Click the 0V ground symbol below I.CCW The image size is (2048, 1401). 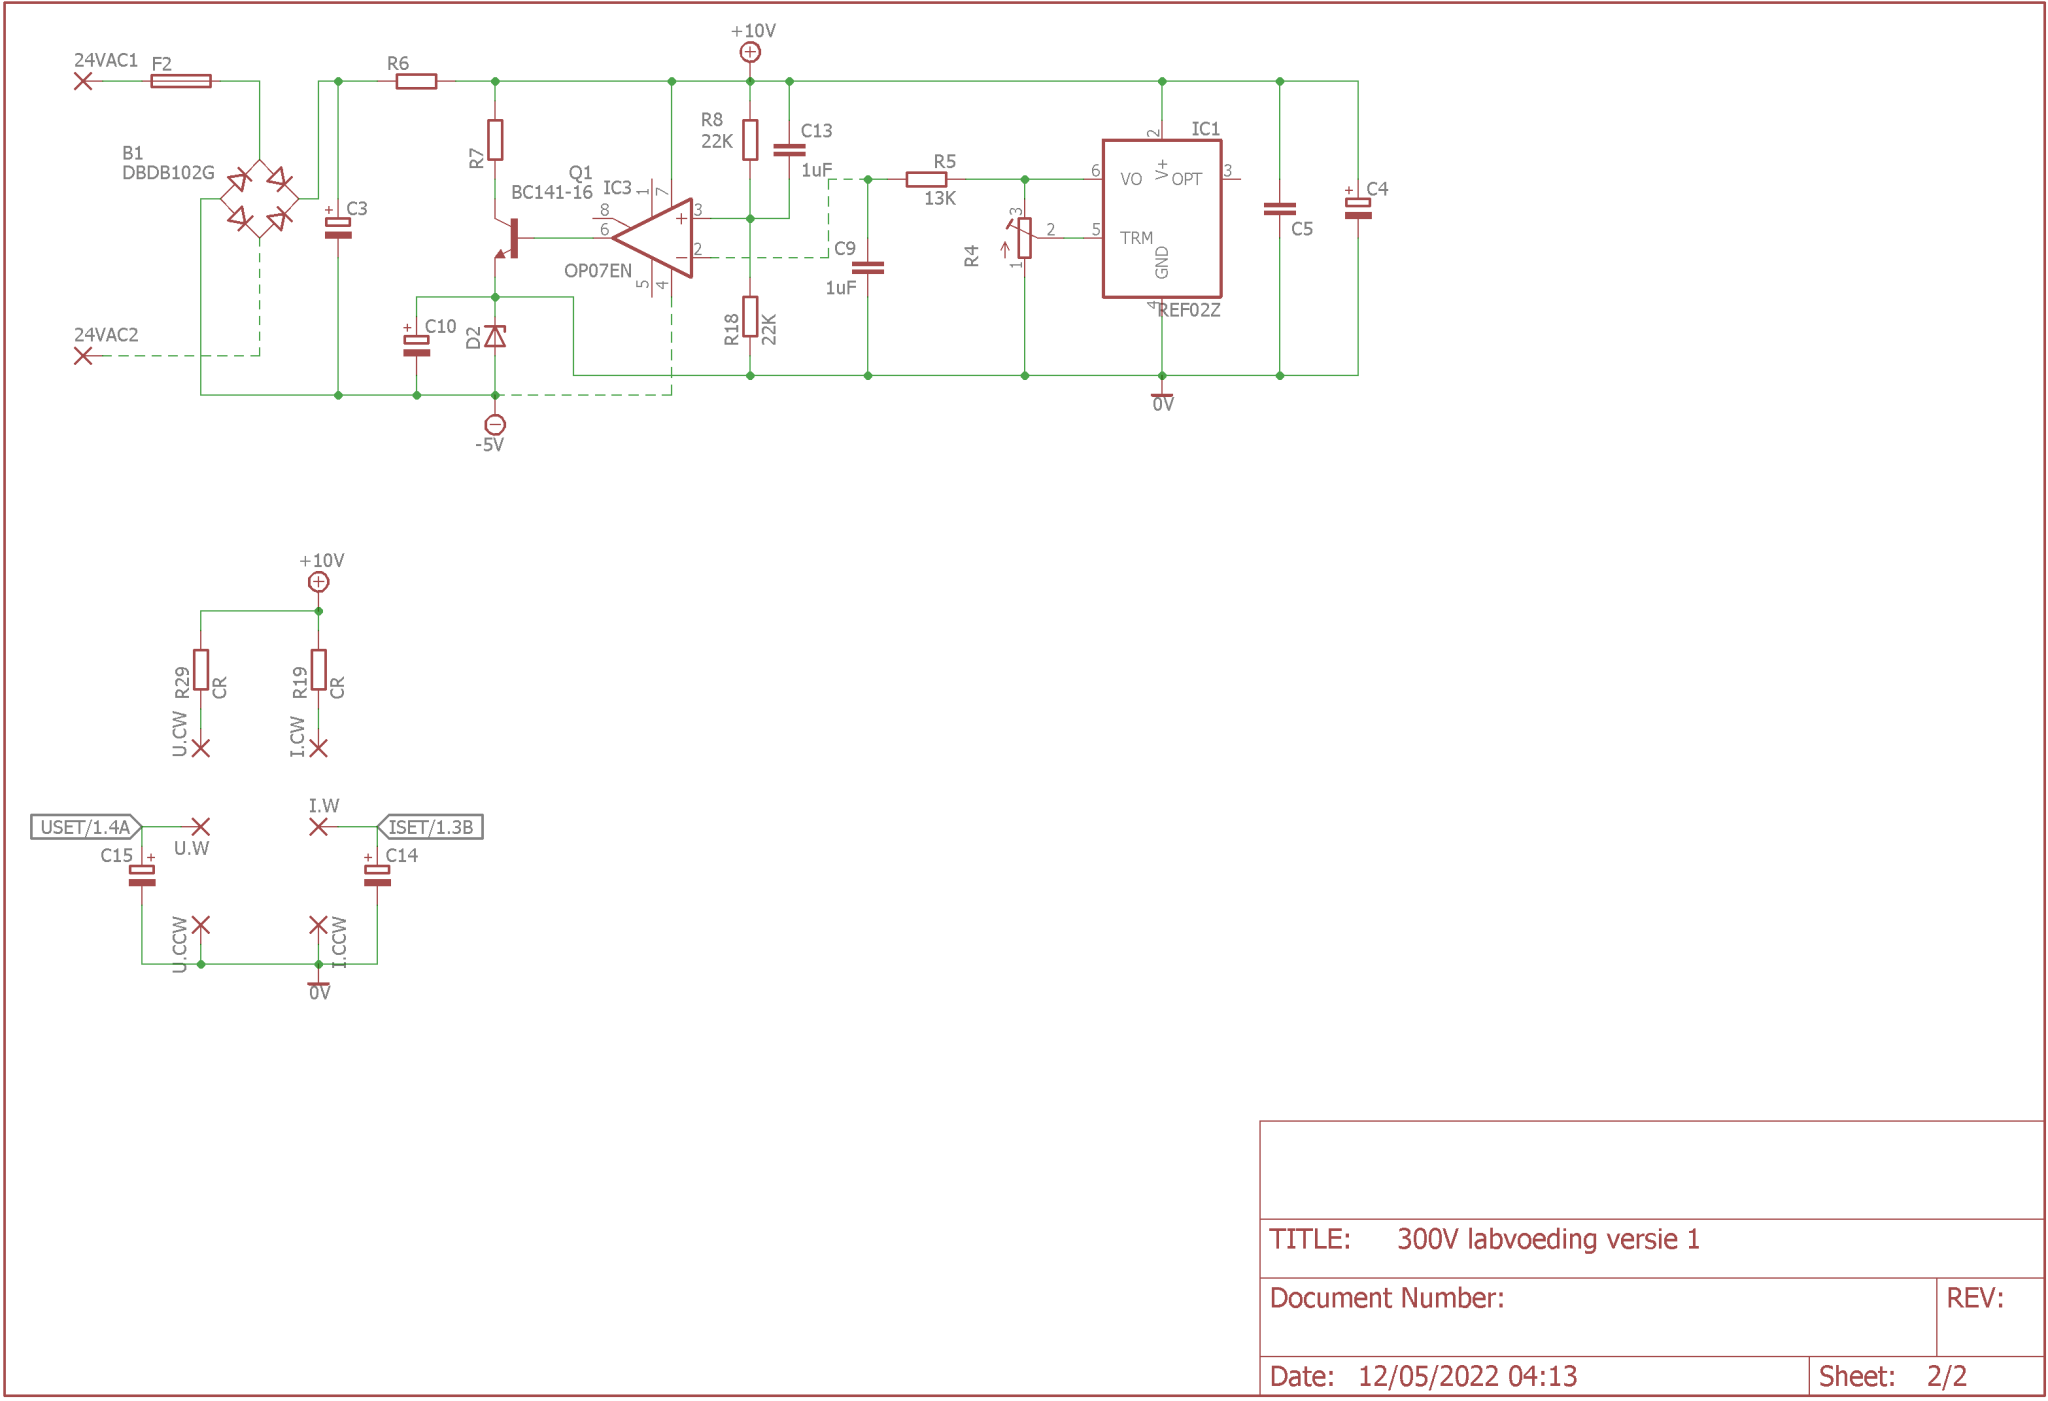click(318, 985)
